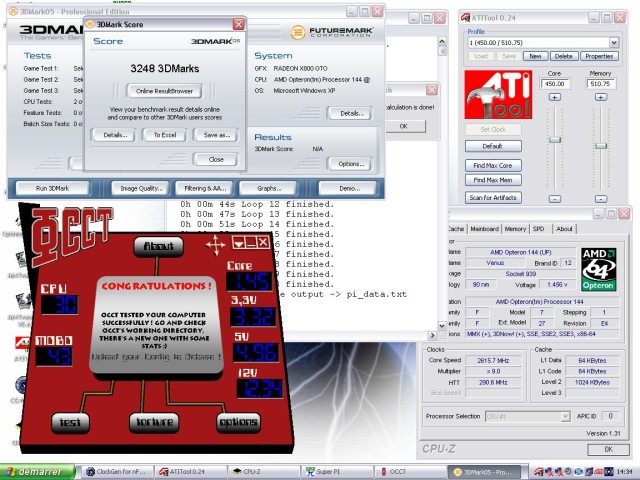The height and width of the screenshot is (480, 640).
Task: Open the CPU-Z Processor Selection dropdown
Action: tap(565, 416)
